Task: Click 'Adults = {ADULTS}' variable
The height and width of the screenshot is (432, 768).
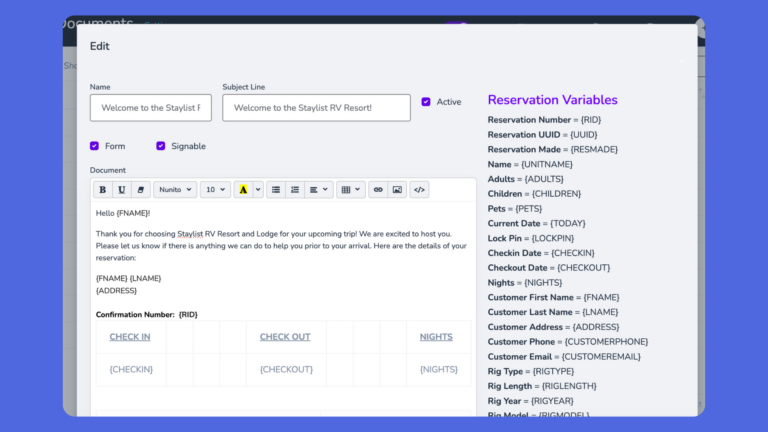Action: [526, 179]
